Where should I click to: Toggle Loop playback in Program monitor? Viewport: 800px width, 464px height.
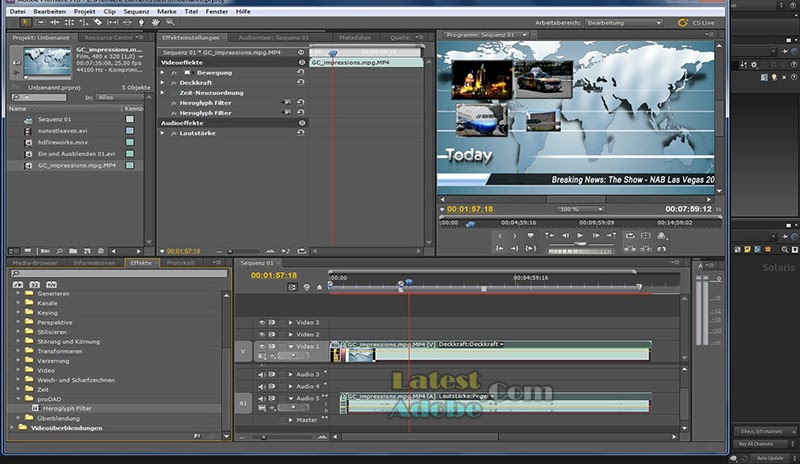pos(630,235)
